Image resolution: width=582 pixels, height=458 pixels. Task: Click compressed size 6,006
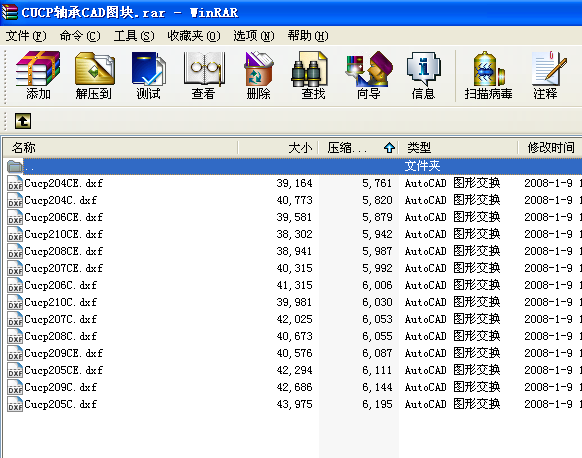pyautogui.click(x=377, y=285)
